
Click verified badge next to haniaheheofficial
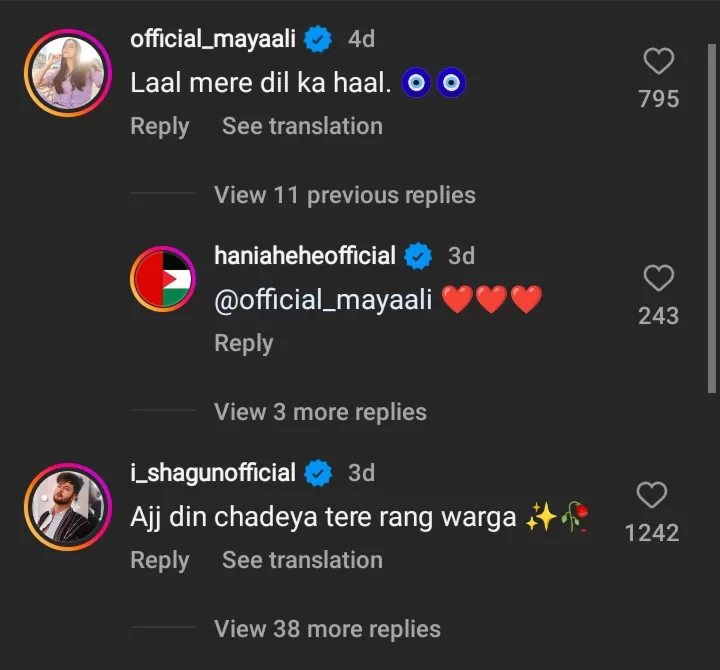[418, 257]
